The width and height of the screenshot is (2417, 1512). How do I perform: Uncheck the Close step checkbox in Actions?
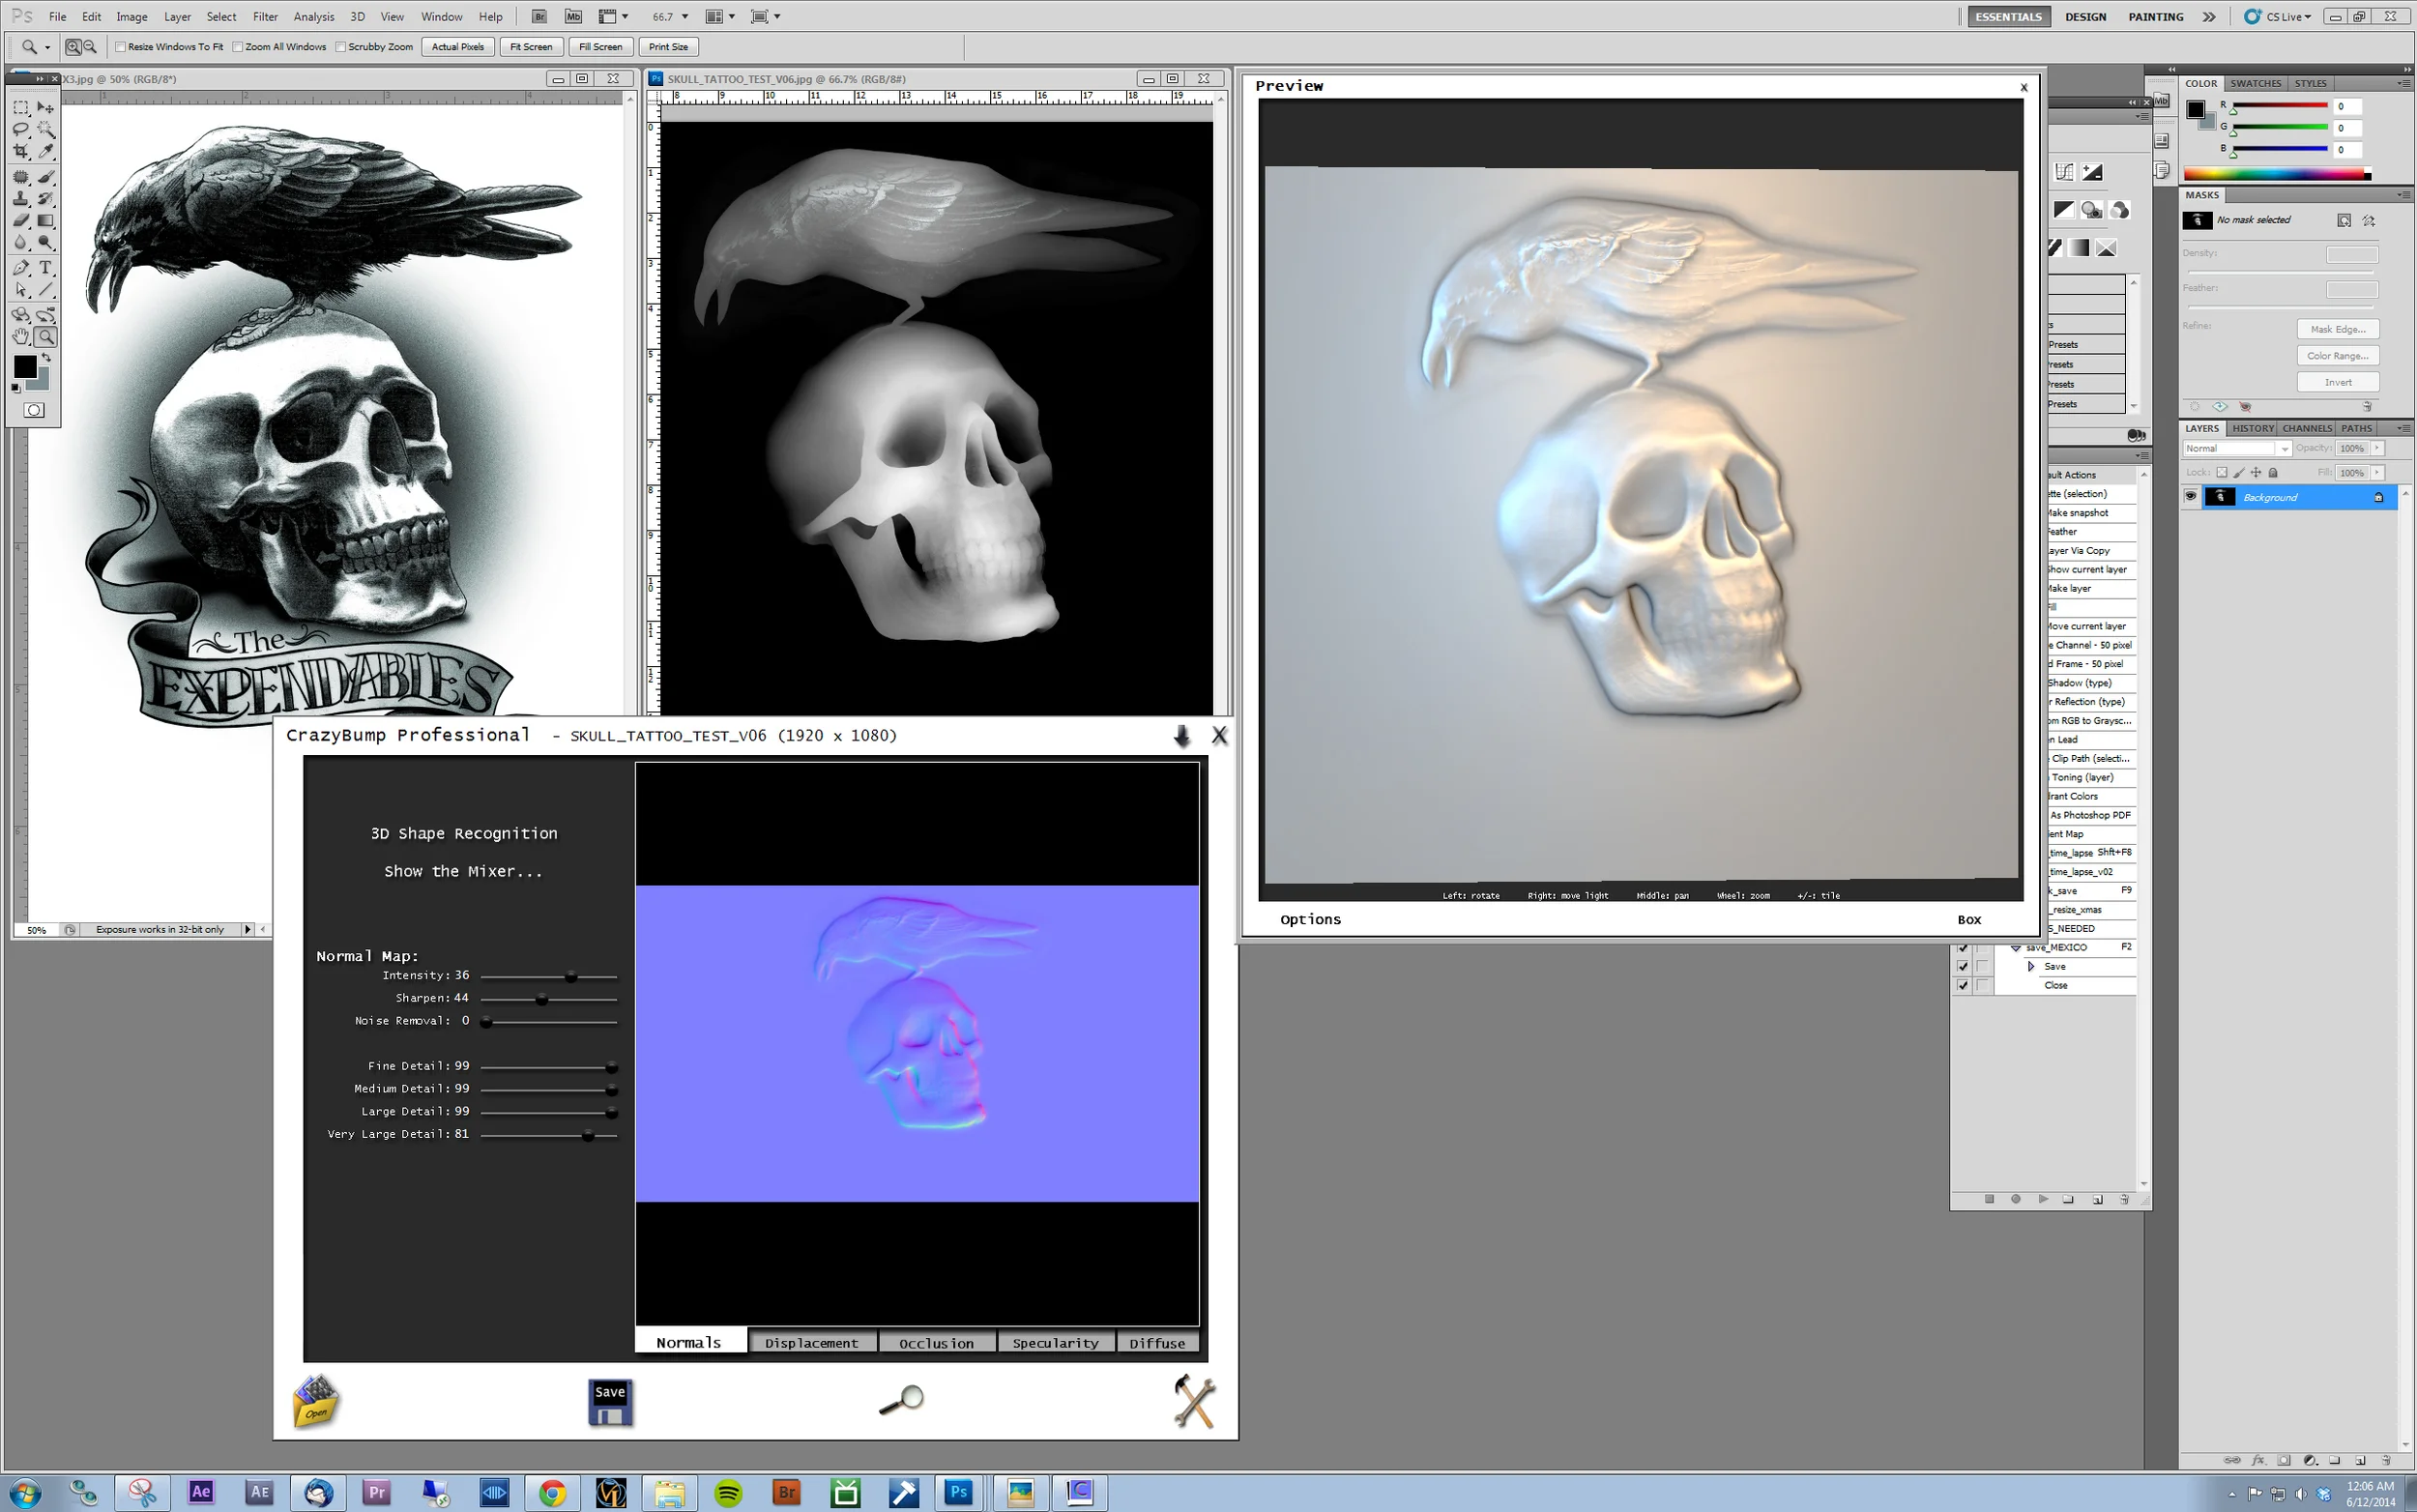point(1962,985)
